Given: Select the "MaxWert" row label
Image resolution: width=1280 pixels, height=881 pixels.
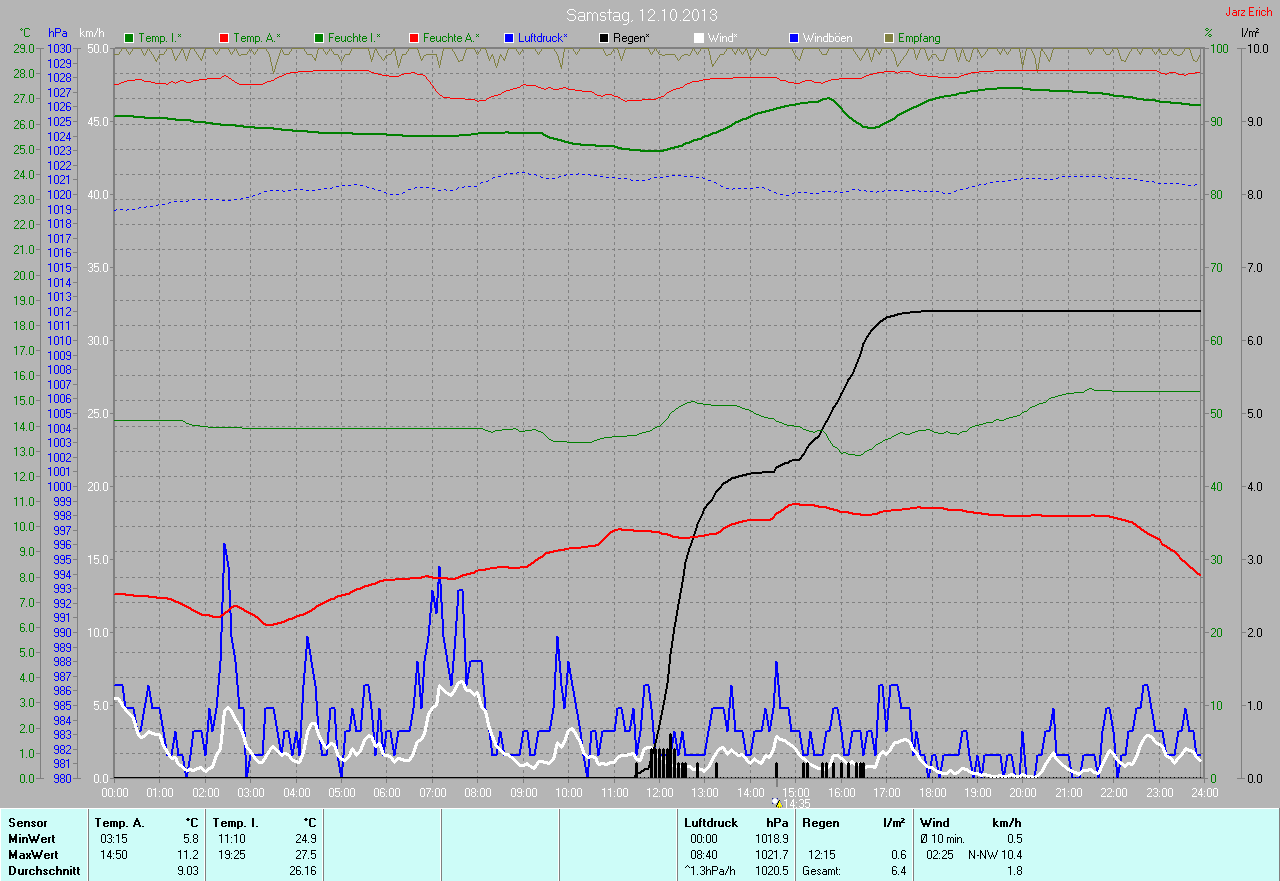Looking at the screenshot, I should point(34,855).
